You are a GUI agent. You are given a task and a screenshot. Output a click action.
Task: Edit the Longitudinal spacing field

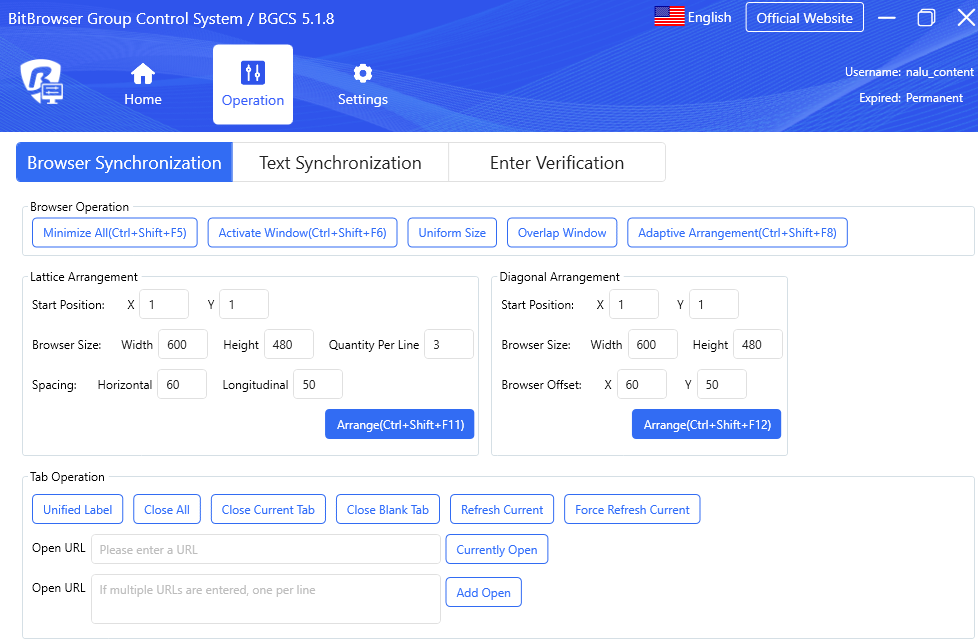pos(318,384)
